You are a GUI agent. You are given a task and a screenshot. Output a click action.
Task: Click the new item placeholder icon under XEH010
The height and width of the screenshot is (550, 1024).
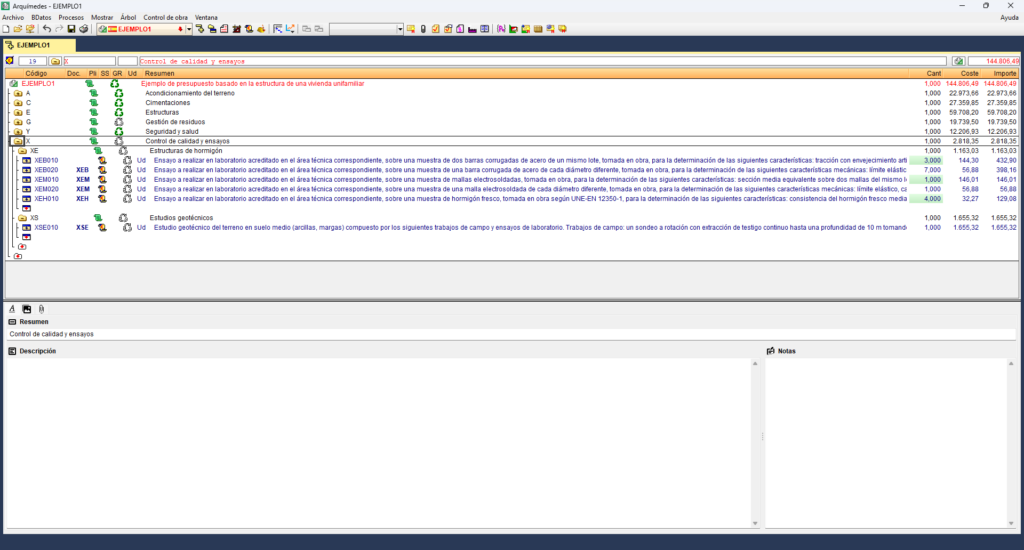26,208
